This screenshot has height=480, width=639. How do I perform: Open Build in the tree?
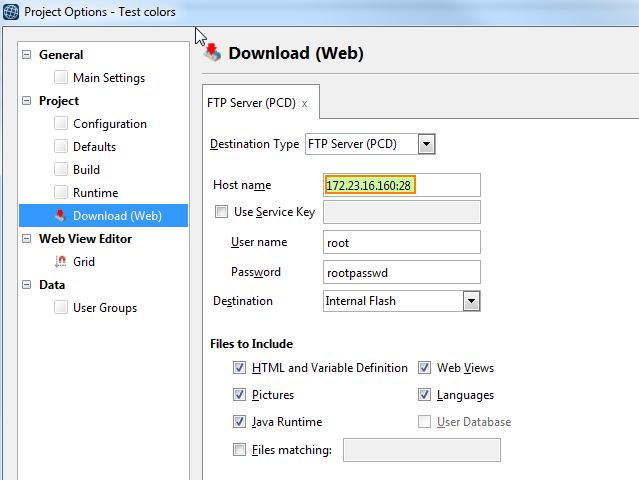[86, 170]
